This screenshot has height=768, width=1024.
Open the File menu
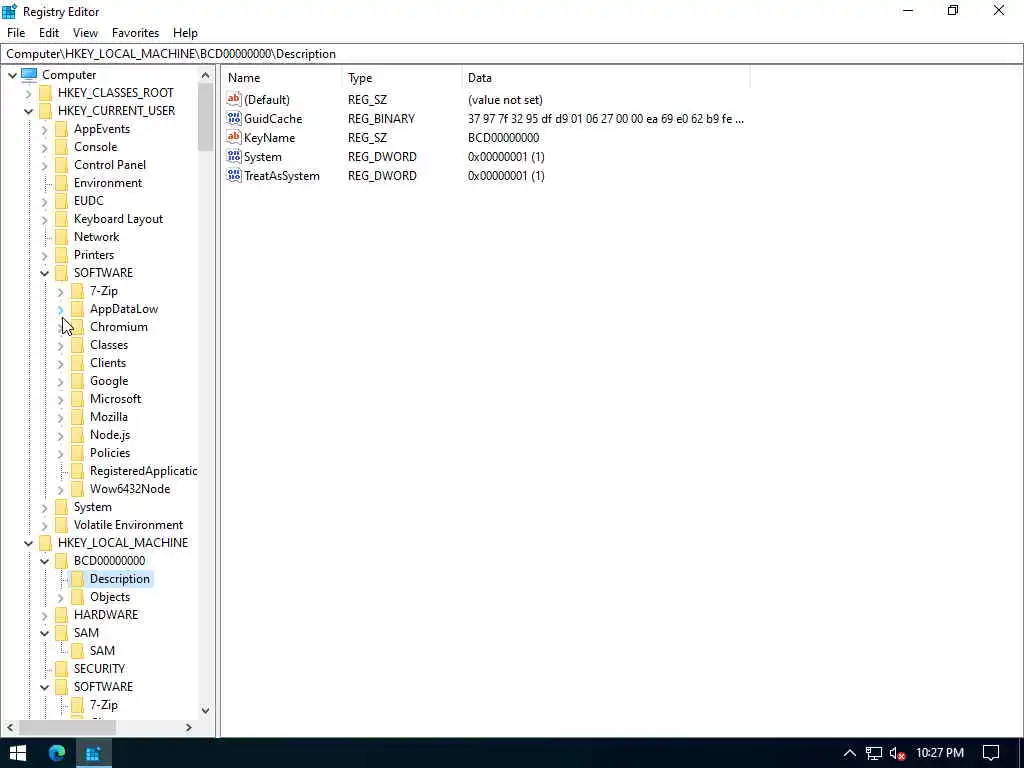(16, 33)
